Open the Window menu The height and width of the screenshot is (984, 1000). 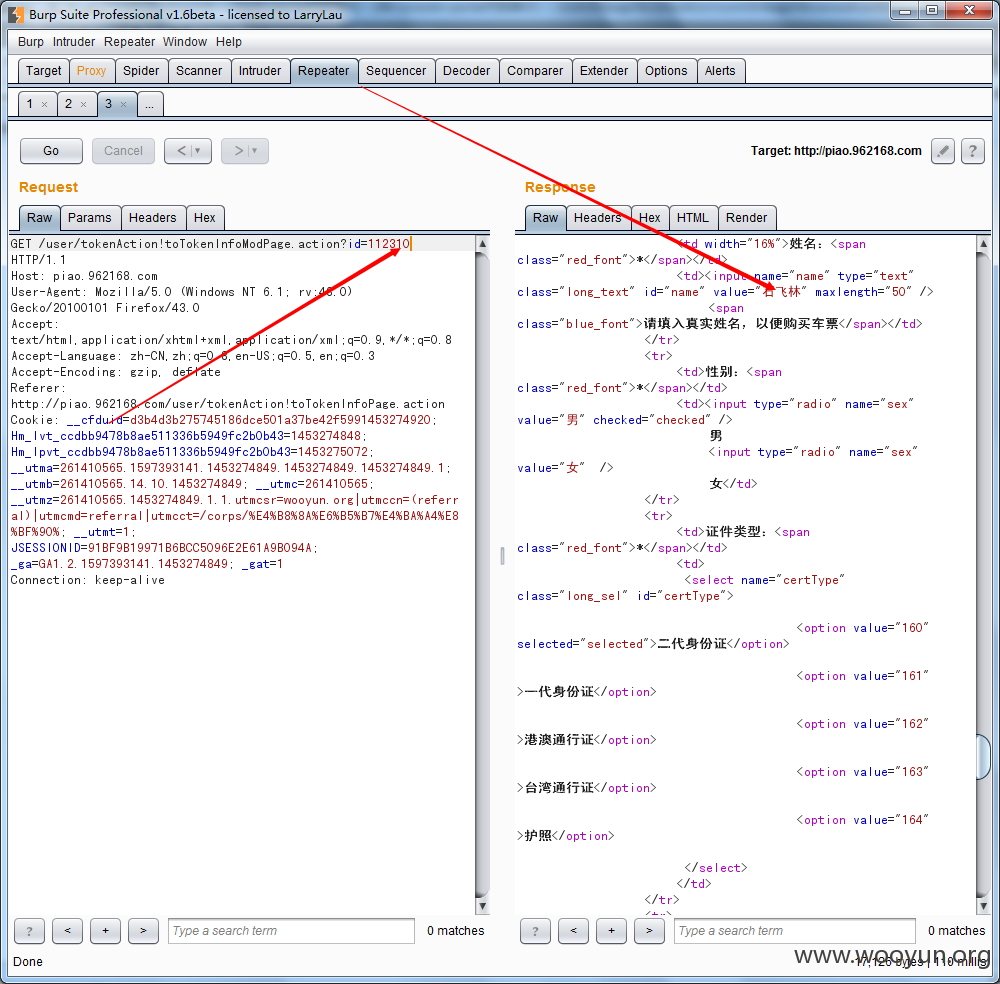click(x=185, y=41)
